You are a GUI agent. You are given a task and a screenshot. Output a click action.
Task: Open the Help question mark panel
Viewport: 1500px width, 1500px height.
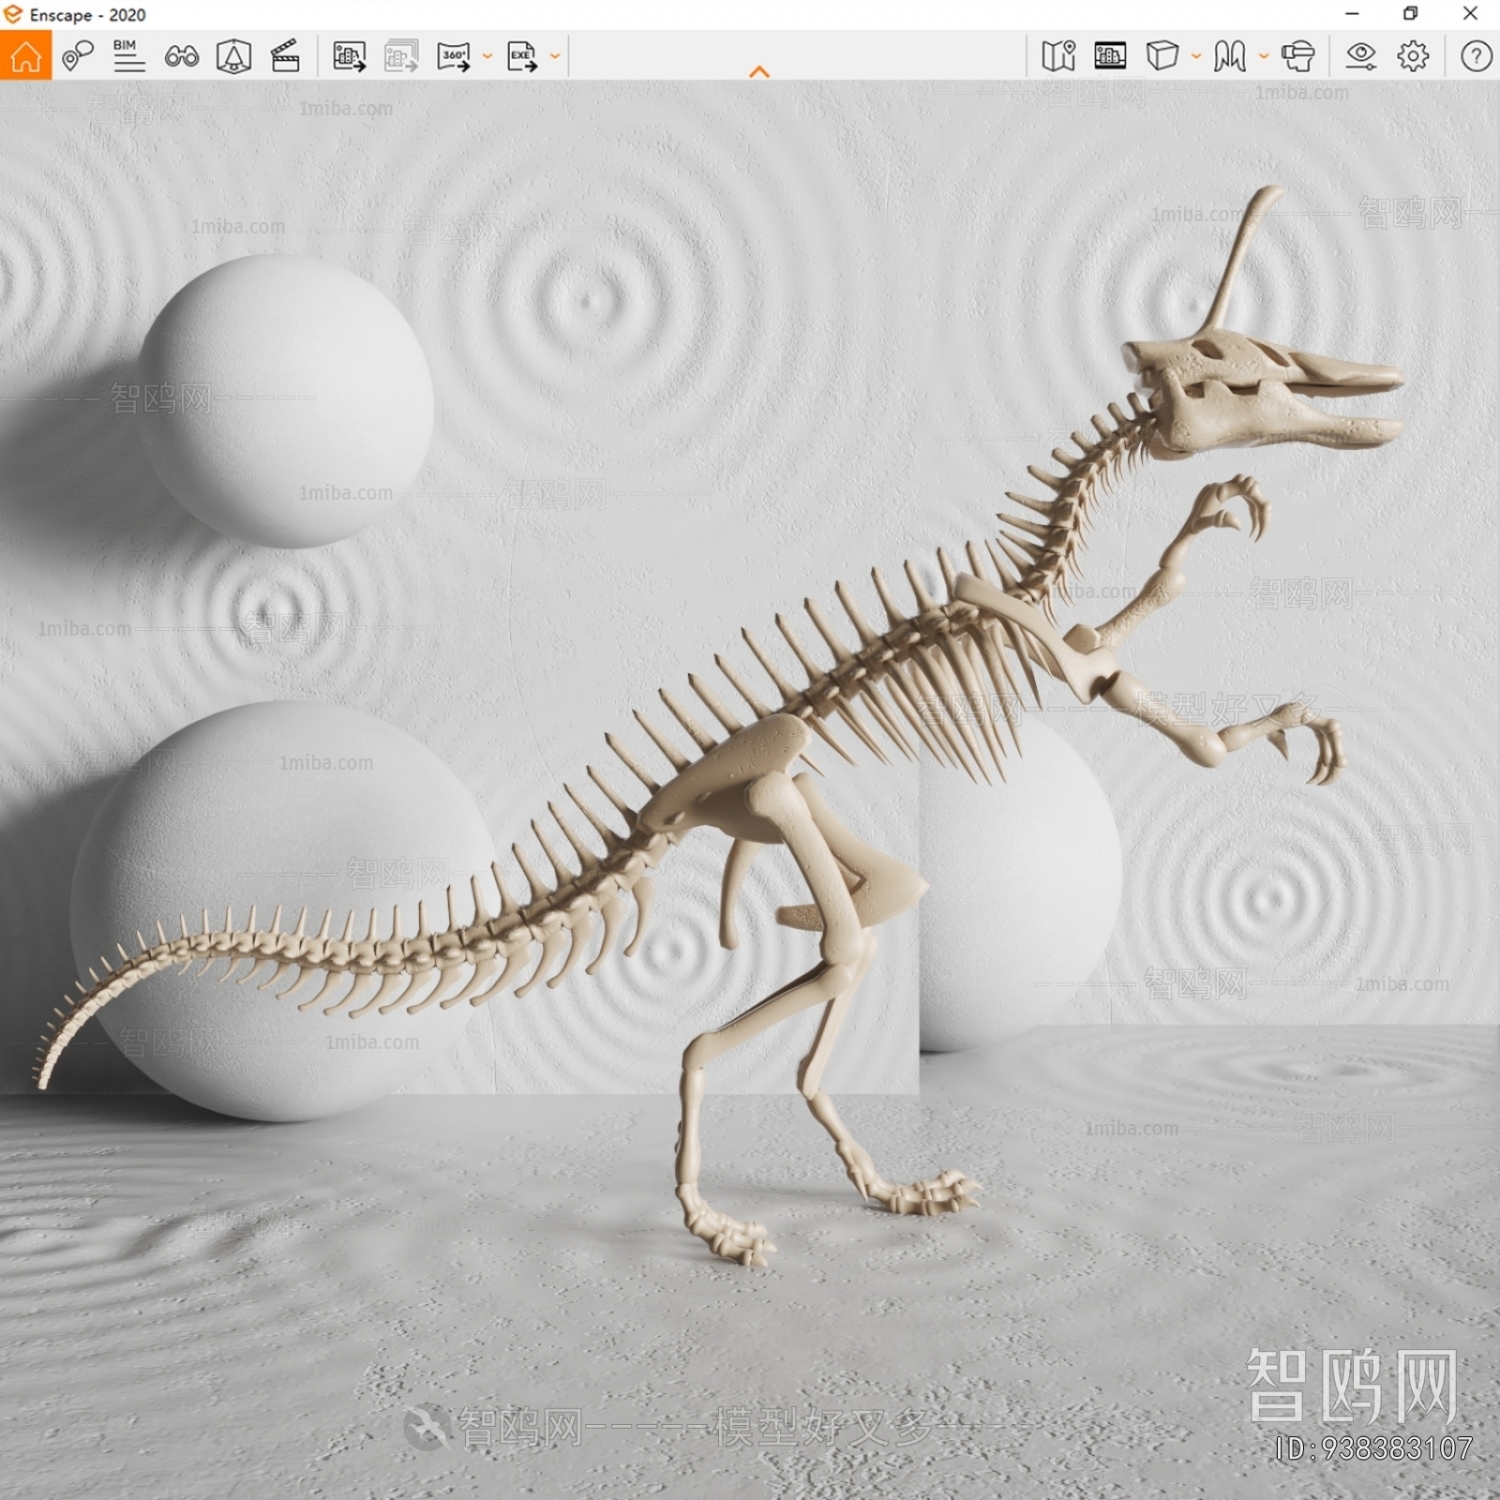(1476, 56)
